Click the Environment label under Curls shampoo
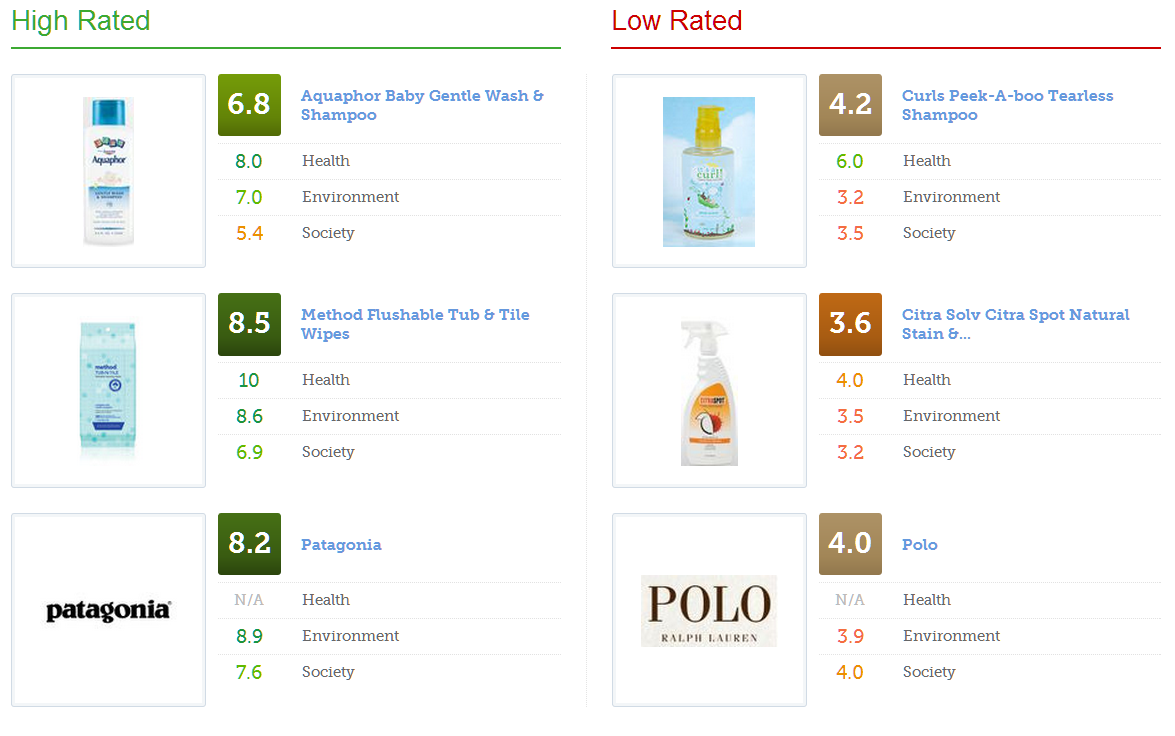Screen dimensions: 1175x736 [952, 196]
